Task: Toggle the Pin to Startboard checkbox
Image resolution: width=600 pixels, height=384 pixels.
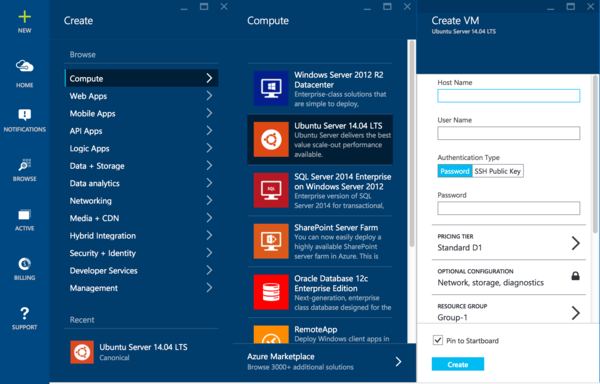Action: [438, 340]
